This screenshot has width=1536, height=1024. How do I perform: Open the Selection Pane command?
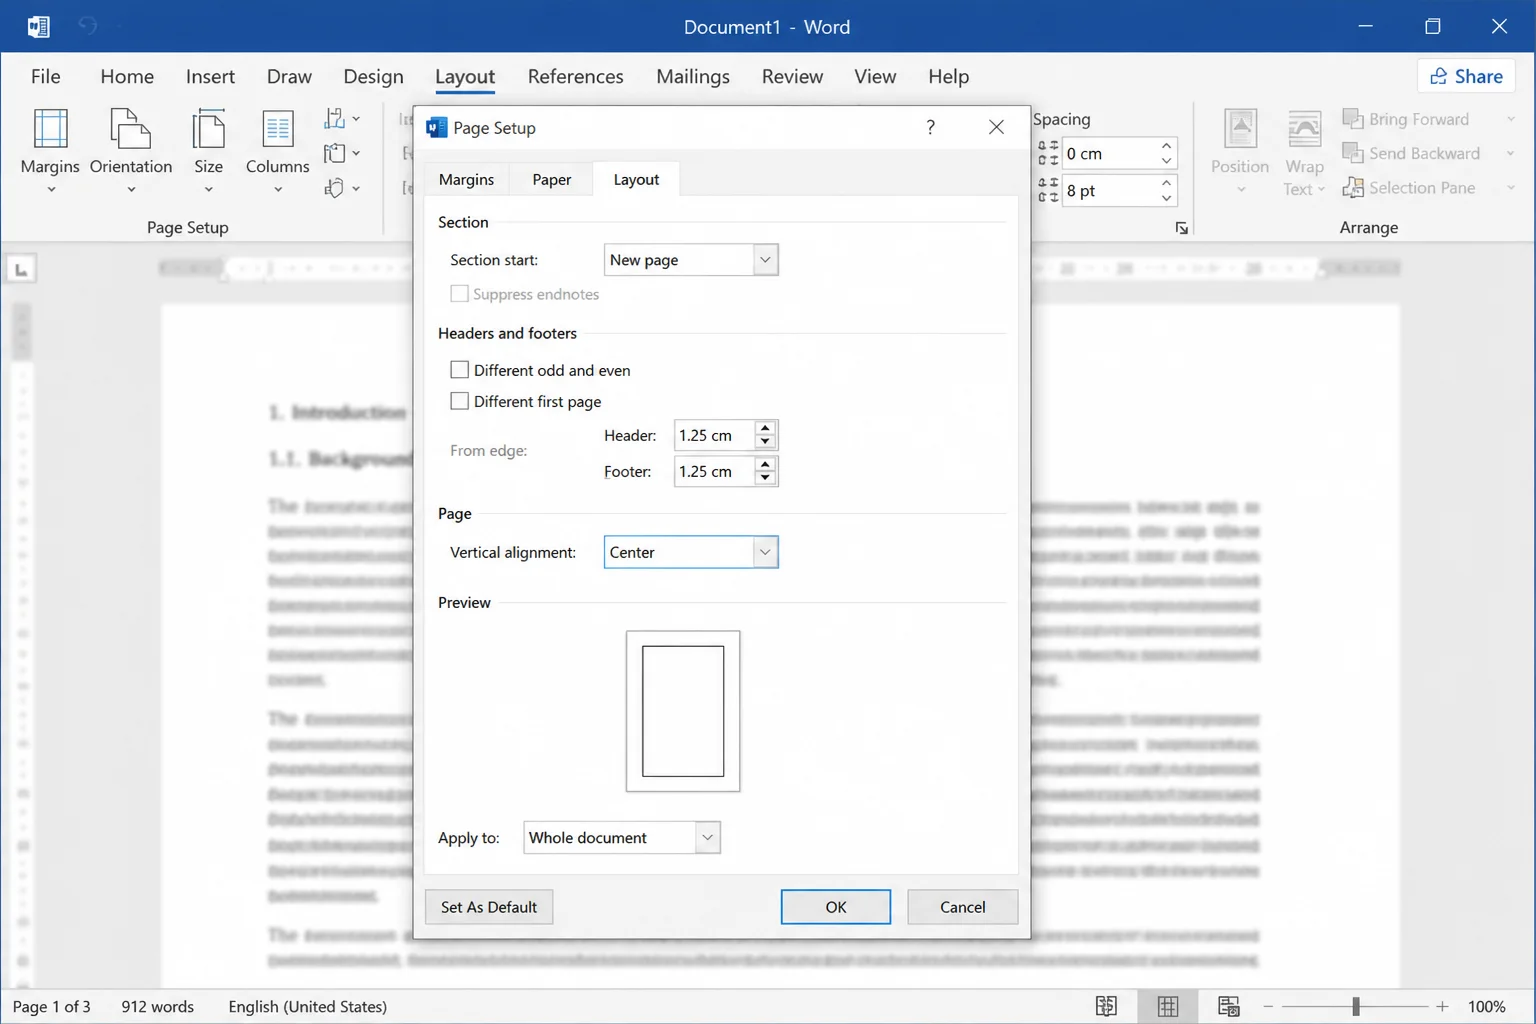pyautogui.click(x=1409, y=187)
